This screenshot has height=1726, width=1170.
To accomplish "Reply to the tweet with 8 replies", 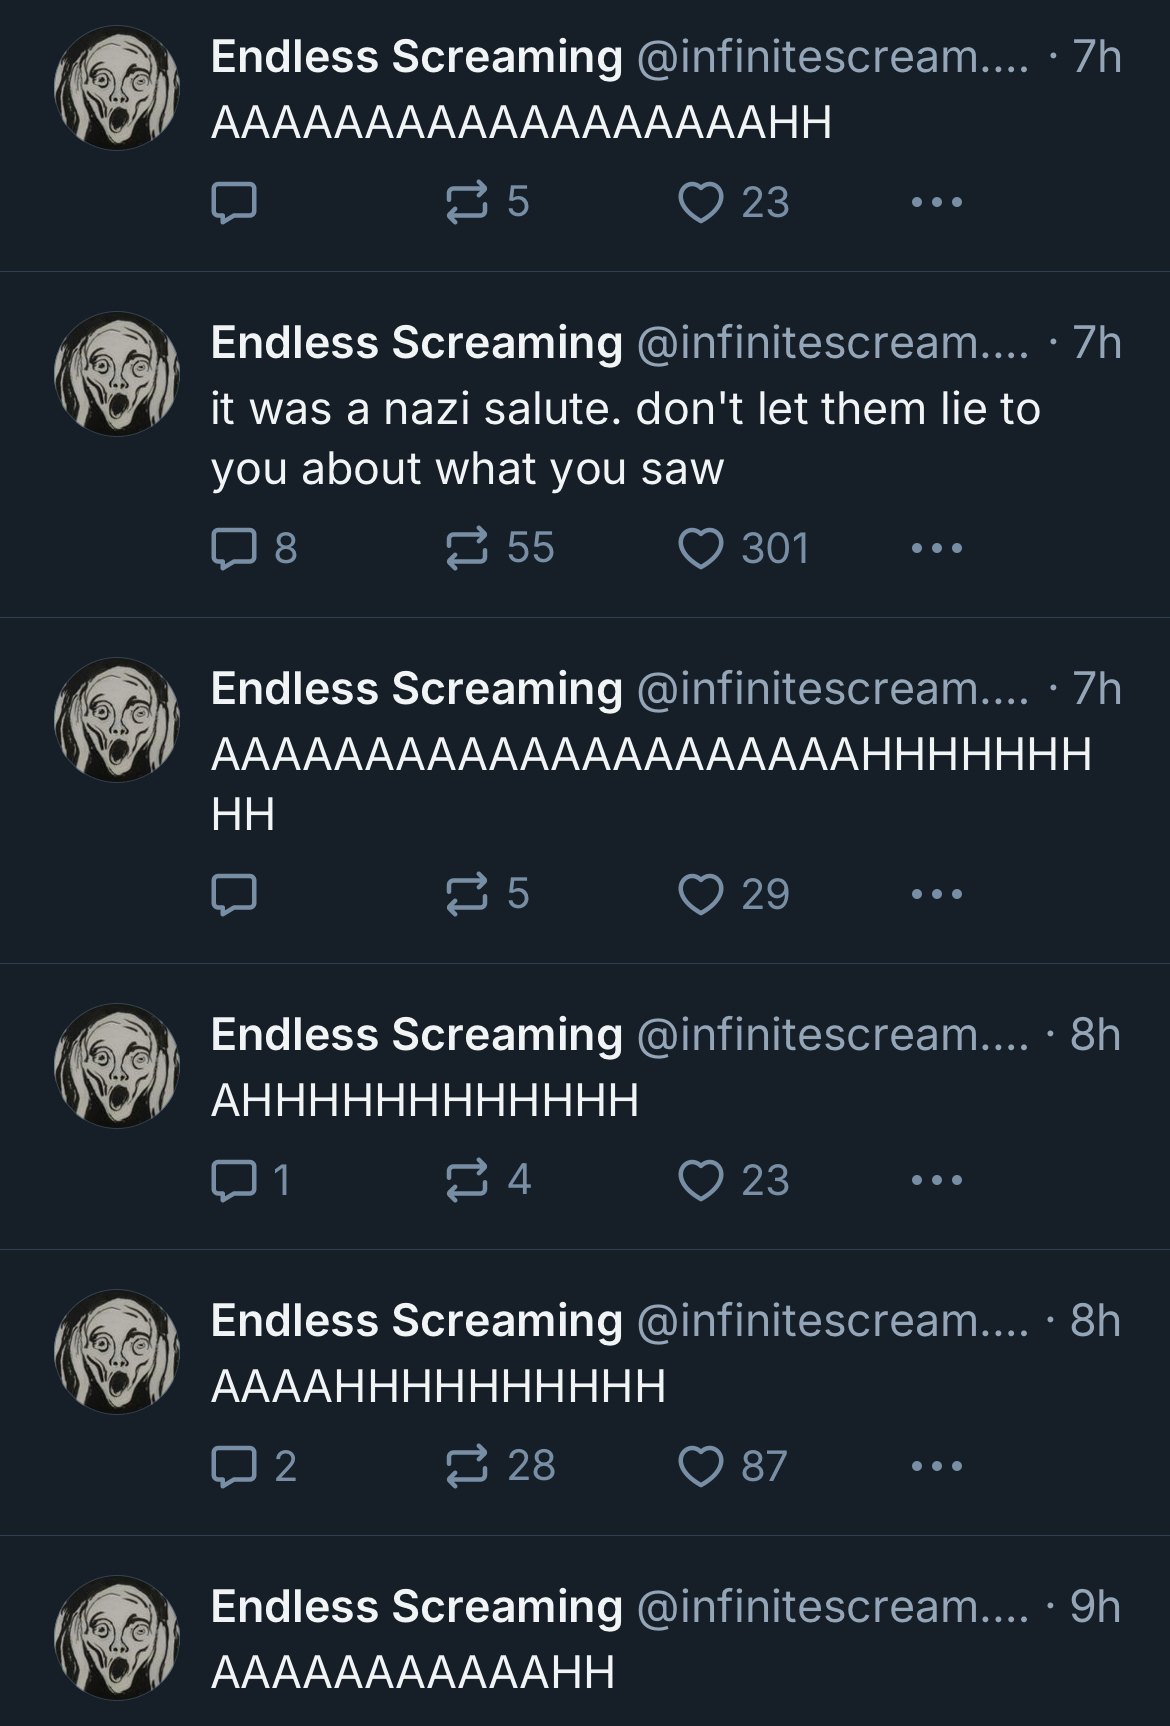I will point(233,548).
